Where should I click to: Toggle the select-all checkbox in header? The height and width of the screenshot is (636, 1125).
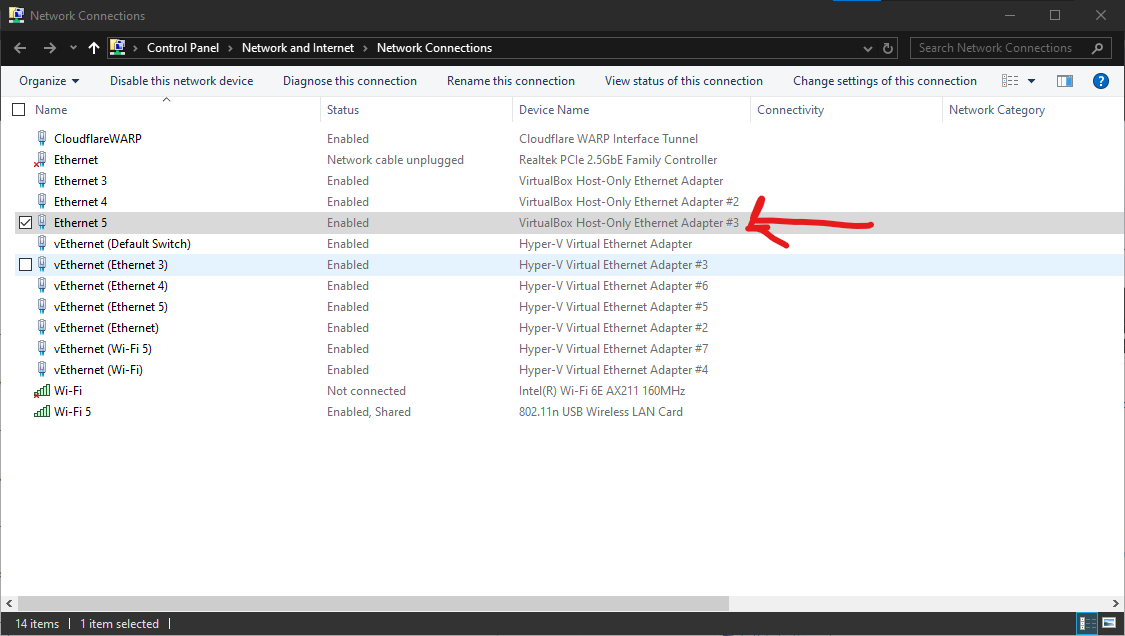[18, 110]
